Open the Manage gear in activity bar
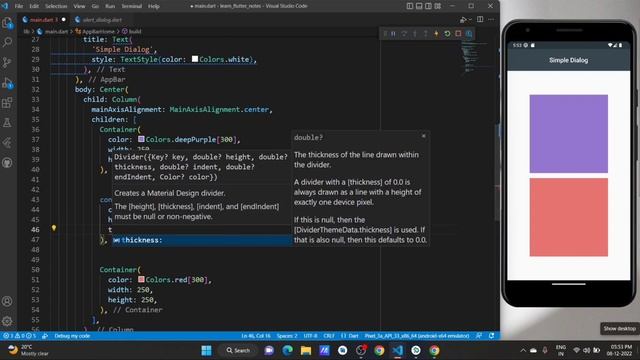 (7, 321)
